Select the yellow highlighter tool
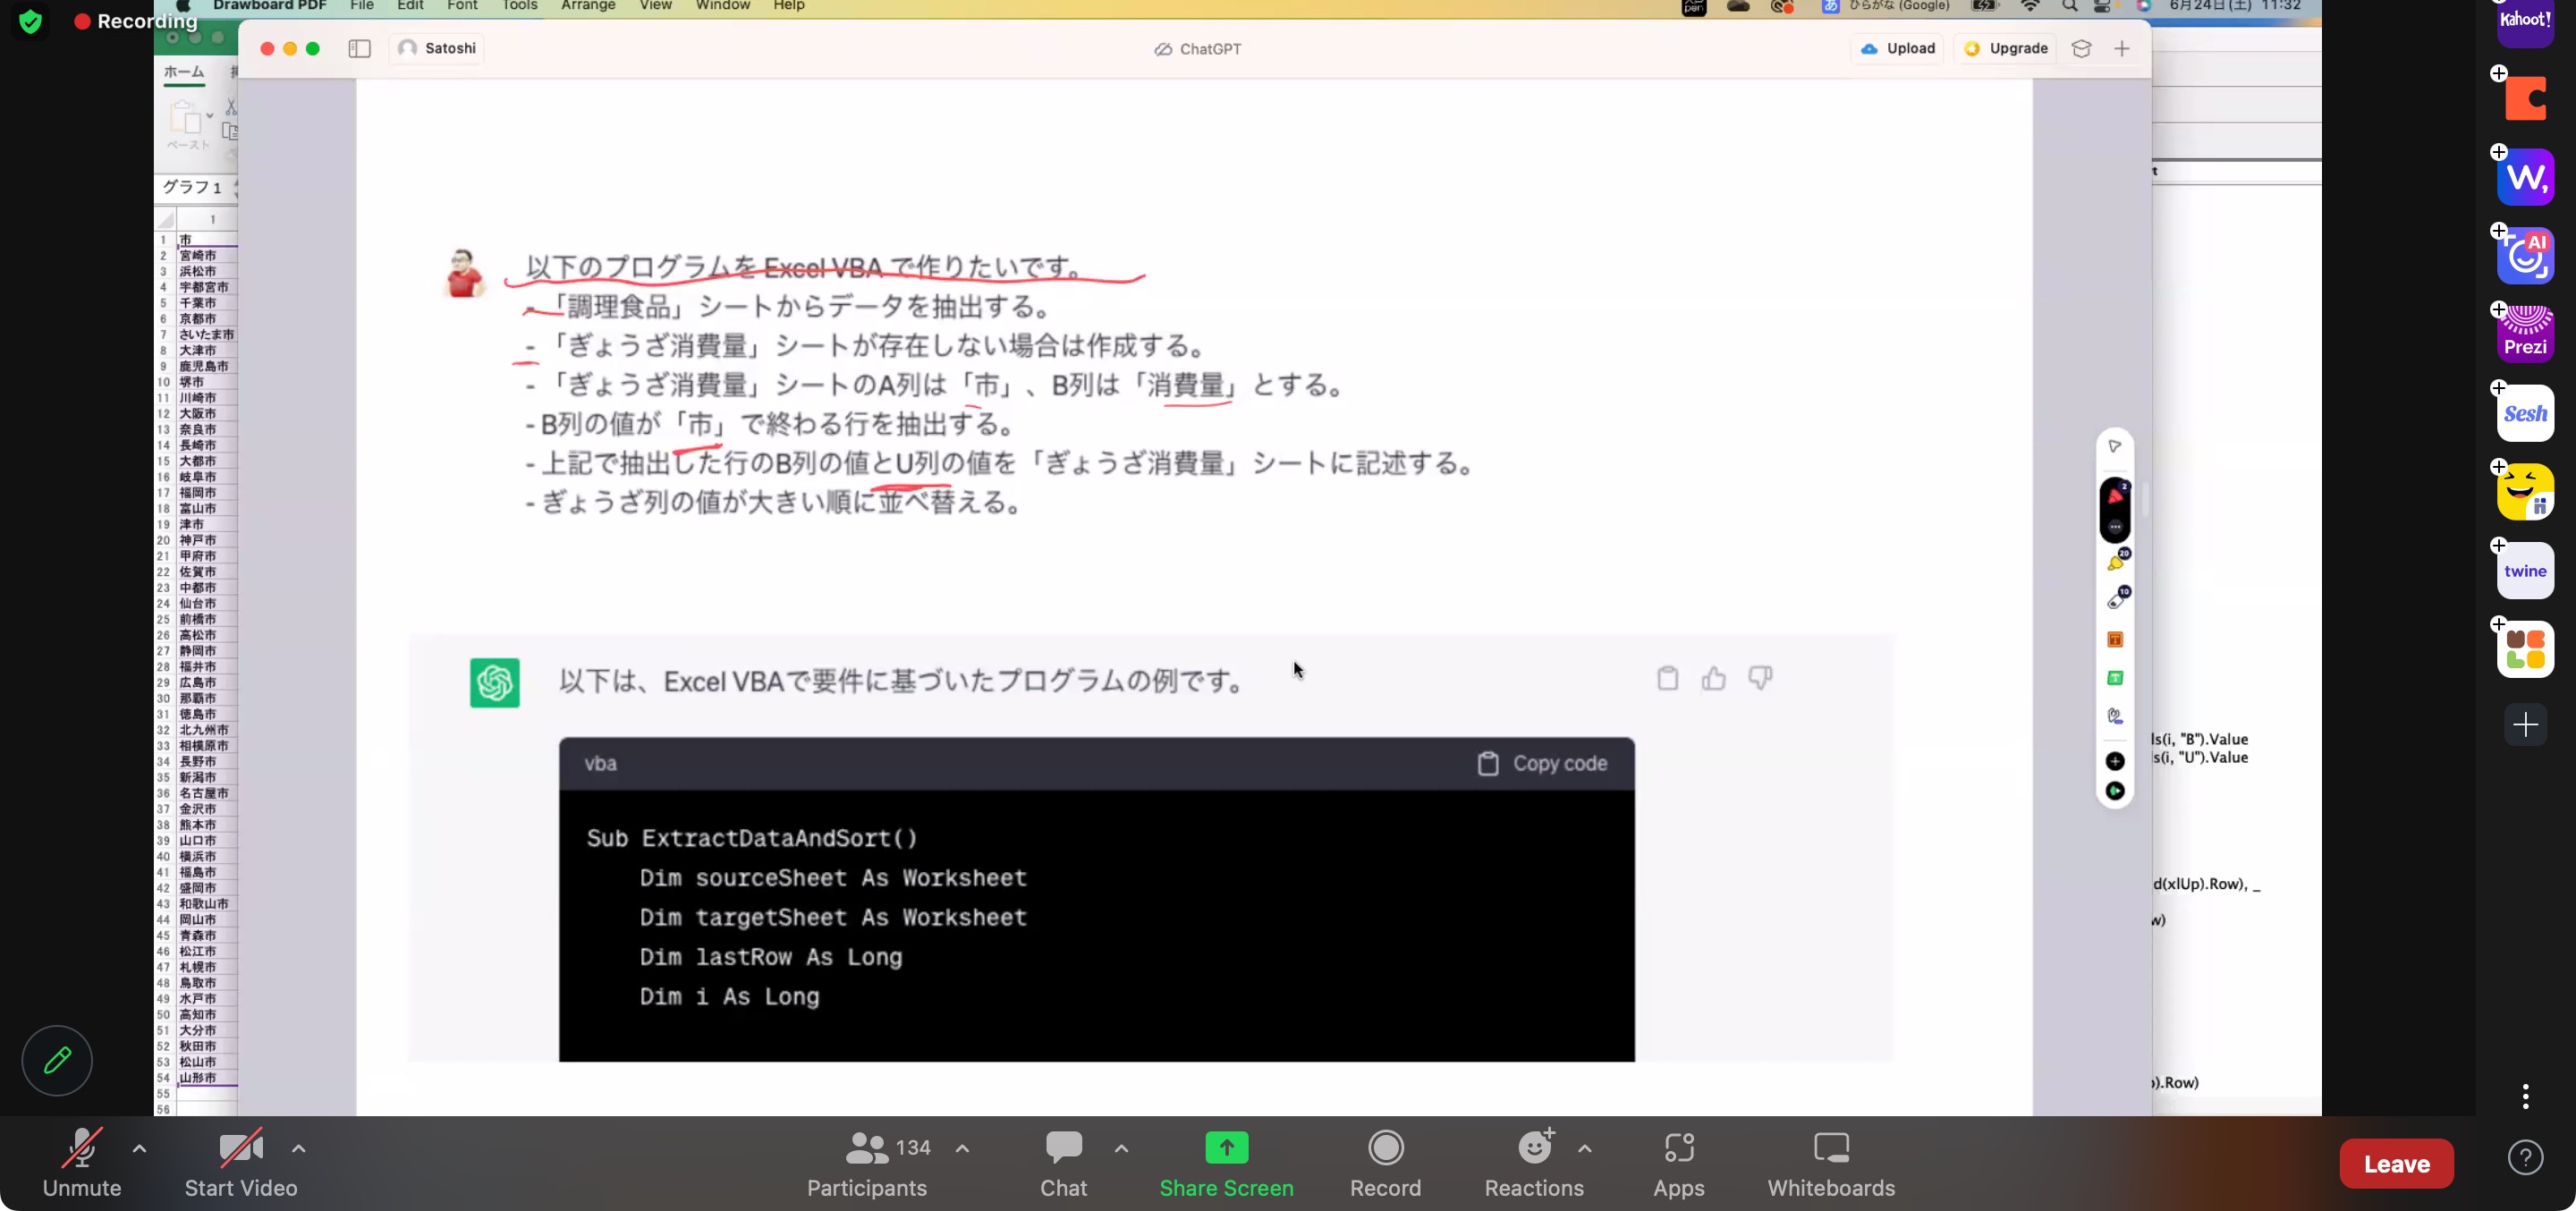This screenshot has width=2576, height=1211. click(x=2114, y=563)
